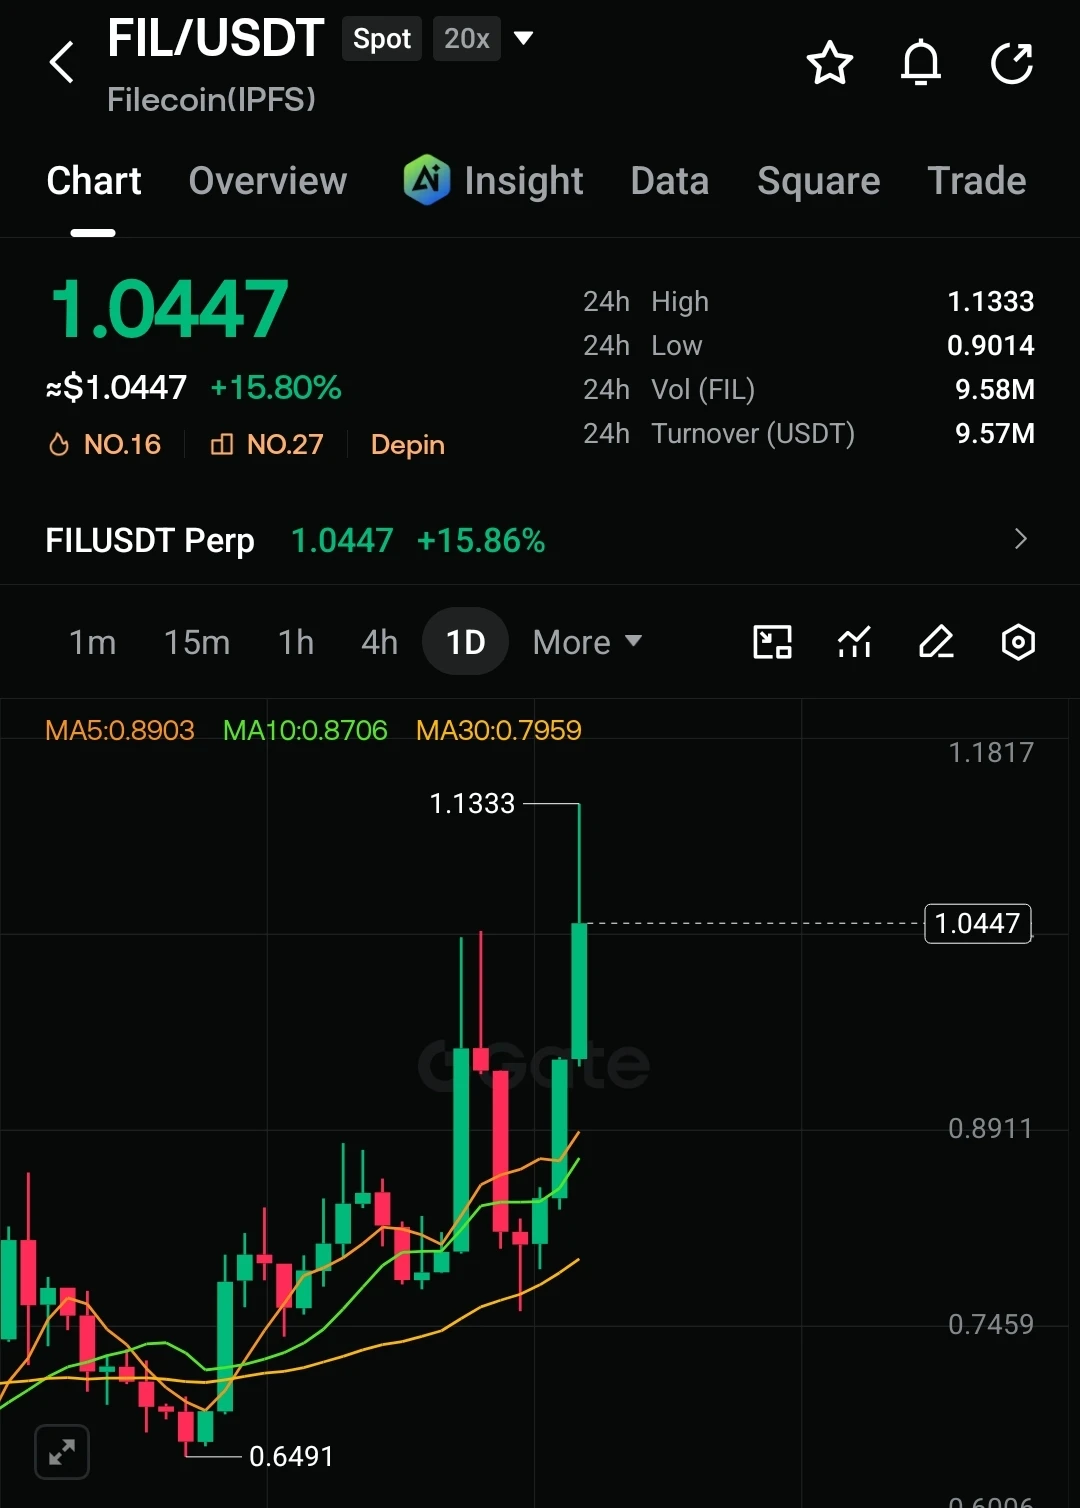Tap the FIL/USDT pair title
This screenshot has height=1508, width=1080.
(x=215, y=38)
